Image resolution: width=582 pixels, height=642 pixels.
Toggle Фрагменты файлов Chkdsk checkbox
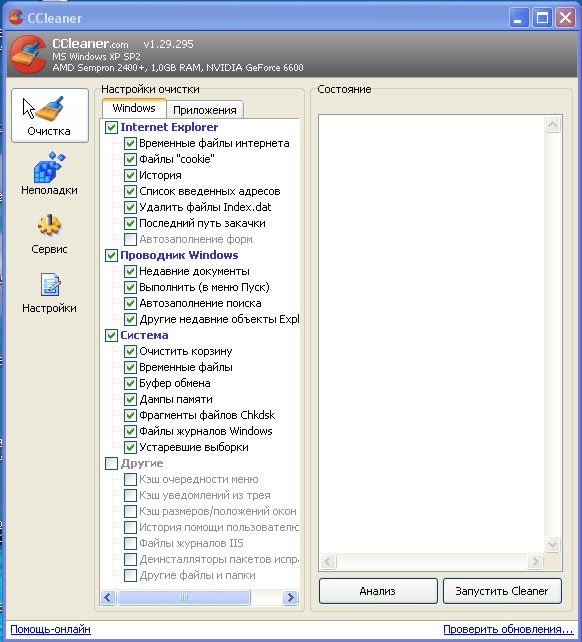[130, 415]
